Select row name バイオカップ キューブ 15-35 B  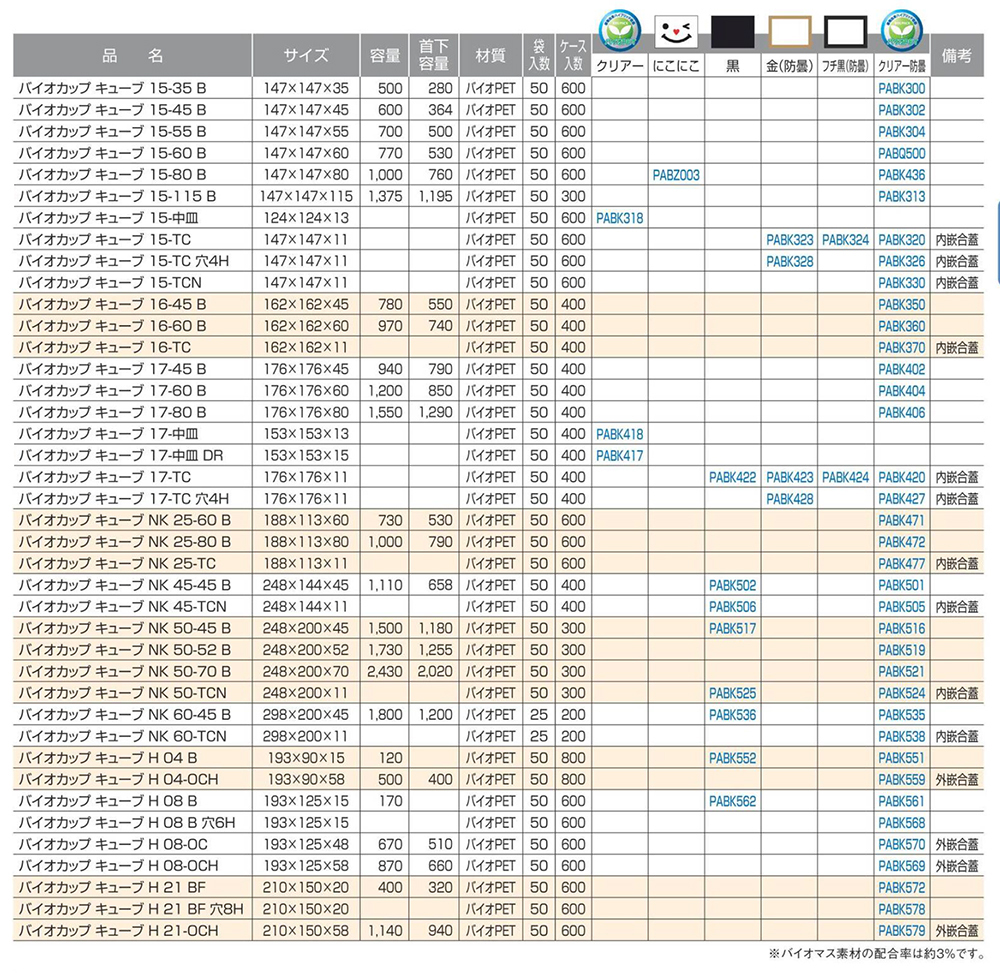[112, 89]
